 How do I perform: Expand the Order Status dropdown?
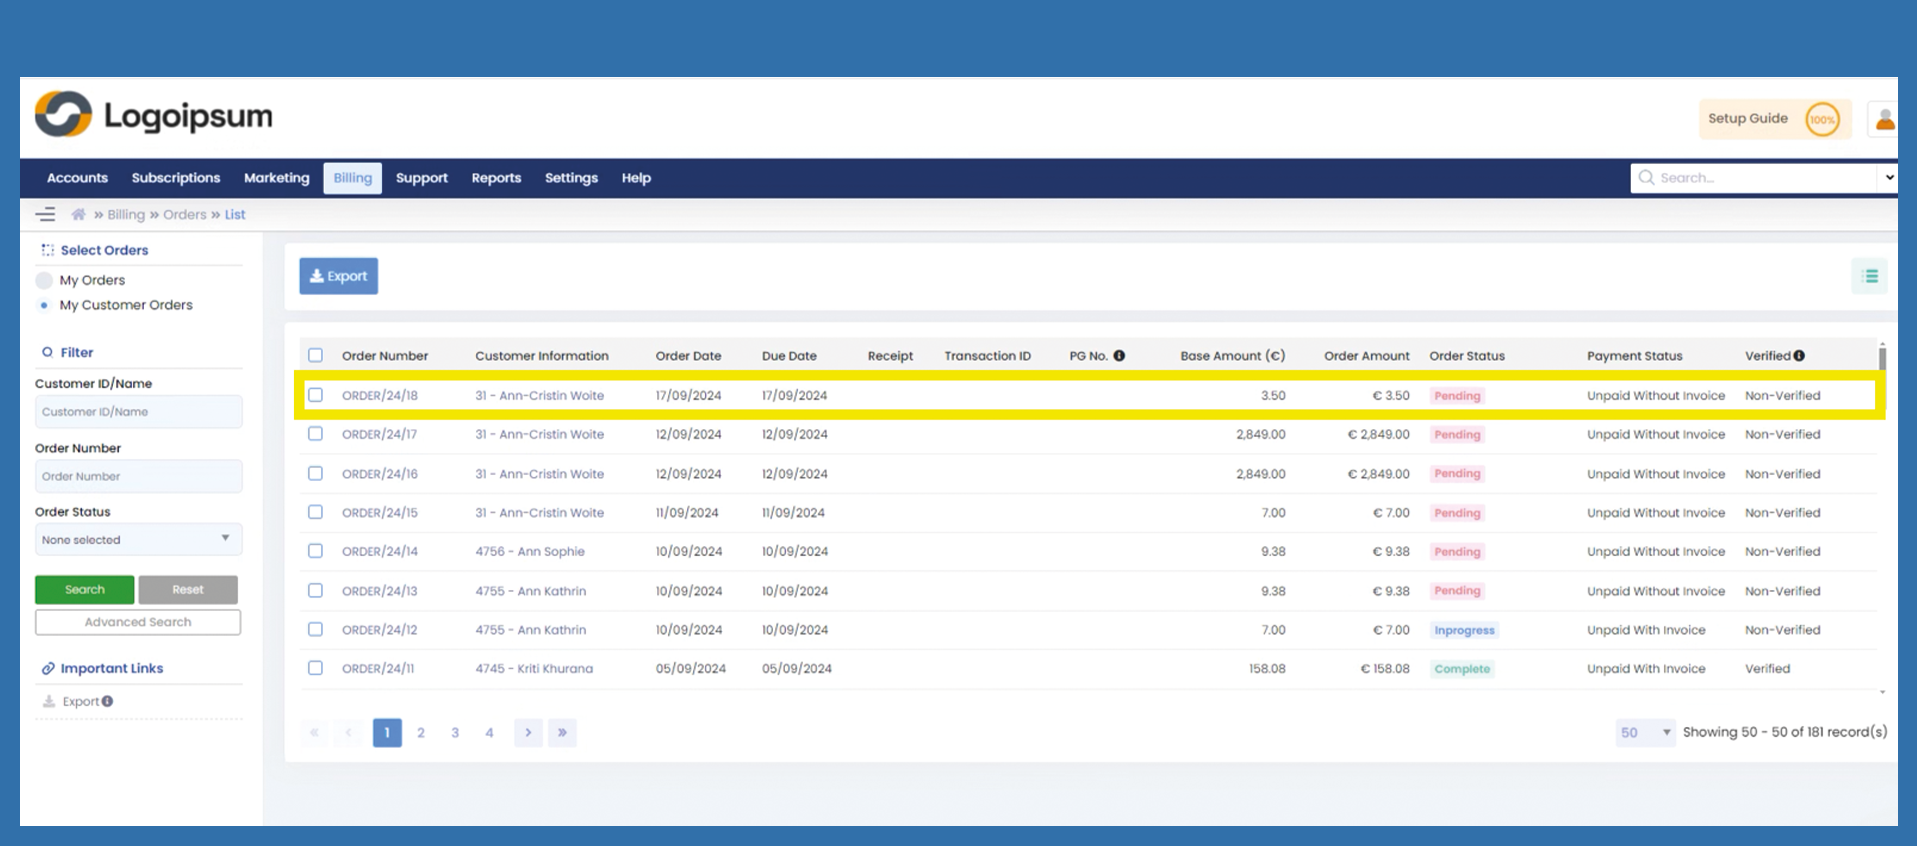[138, 540]
